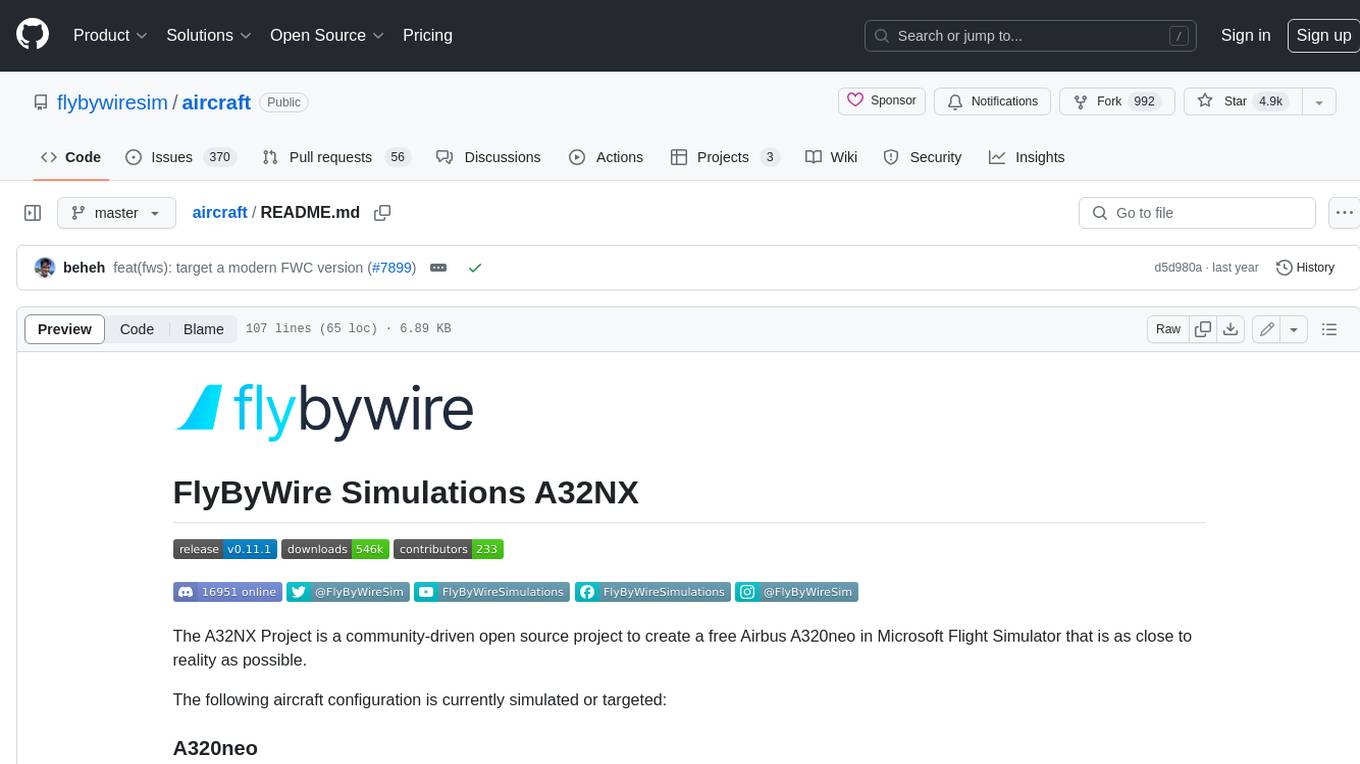This screenshot has width=1360, height=764.
Task: Click the Sign up button
Action: point(1323,35)
